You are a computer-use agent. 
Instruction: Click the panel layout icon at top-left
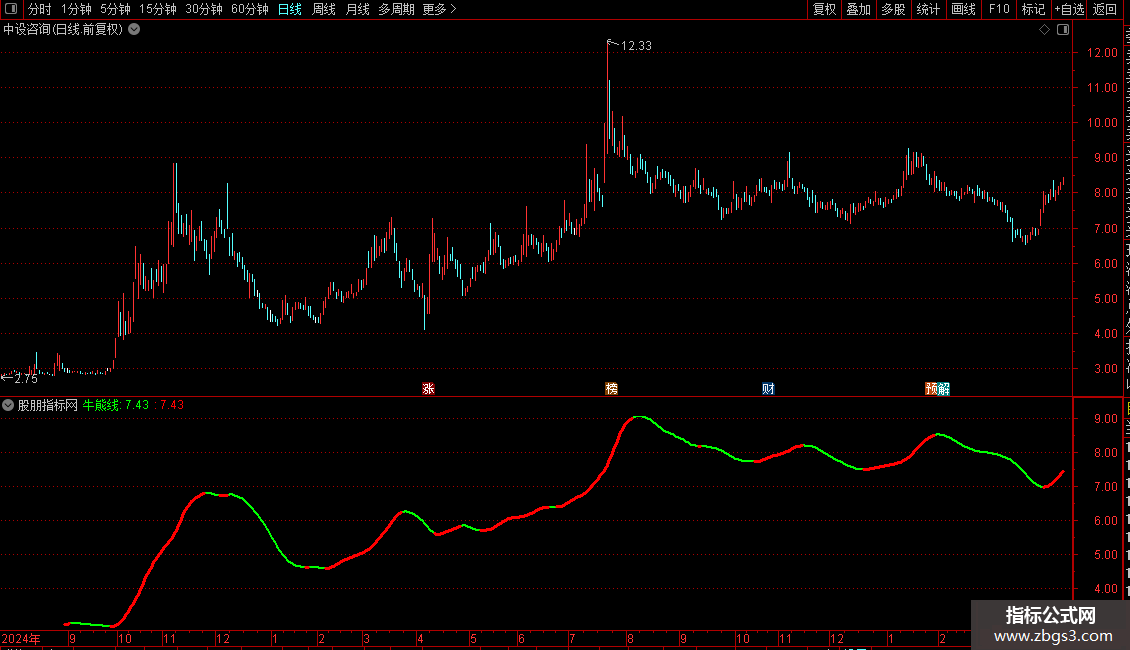click(11, 9)
